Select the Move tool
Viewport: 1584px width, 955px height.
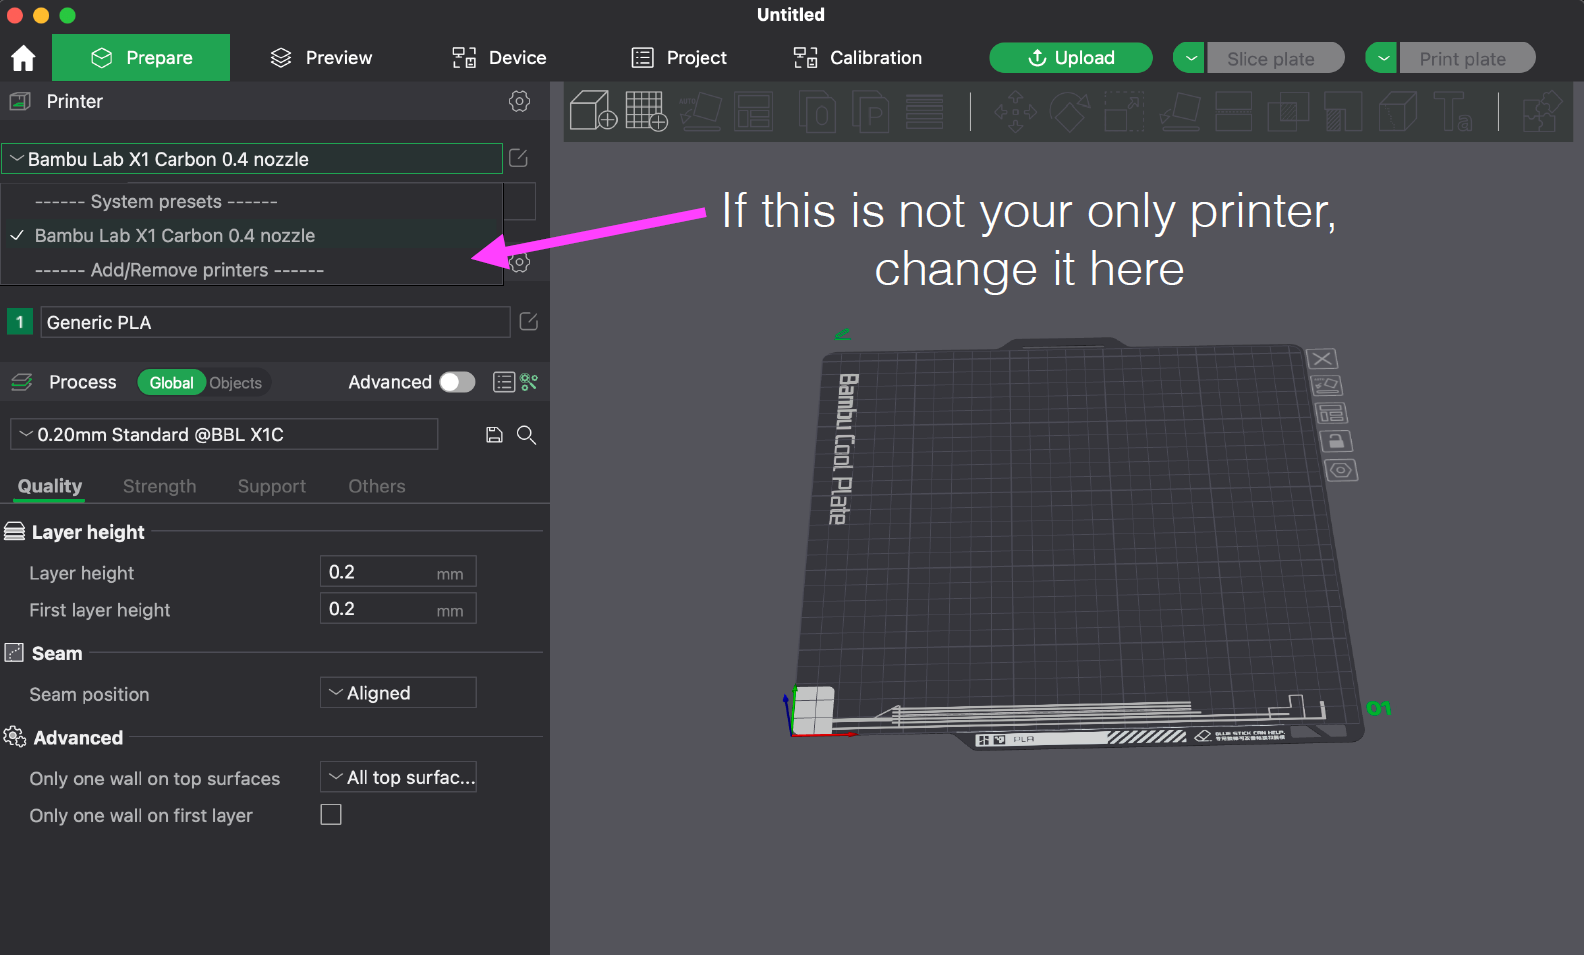tap(1016, 111)
